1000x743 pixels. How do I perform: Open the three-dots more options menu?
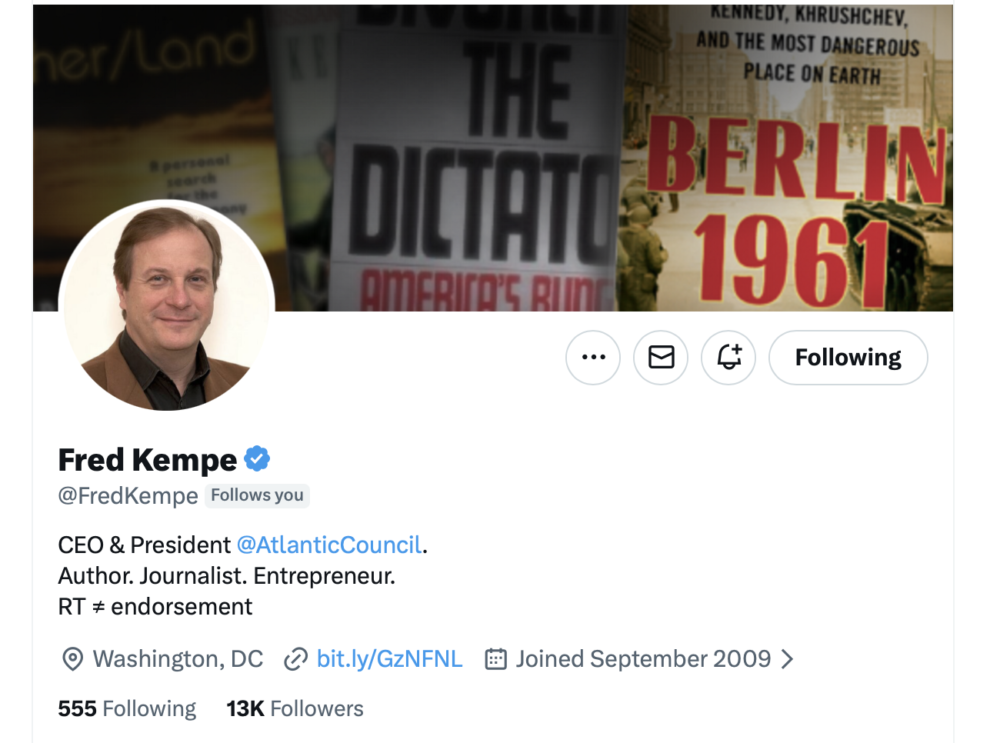(x=593, y=358)
